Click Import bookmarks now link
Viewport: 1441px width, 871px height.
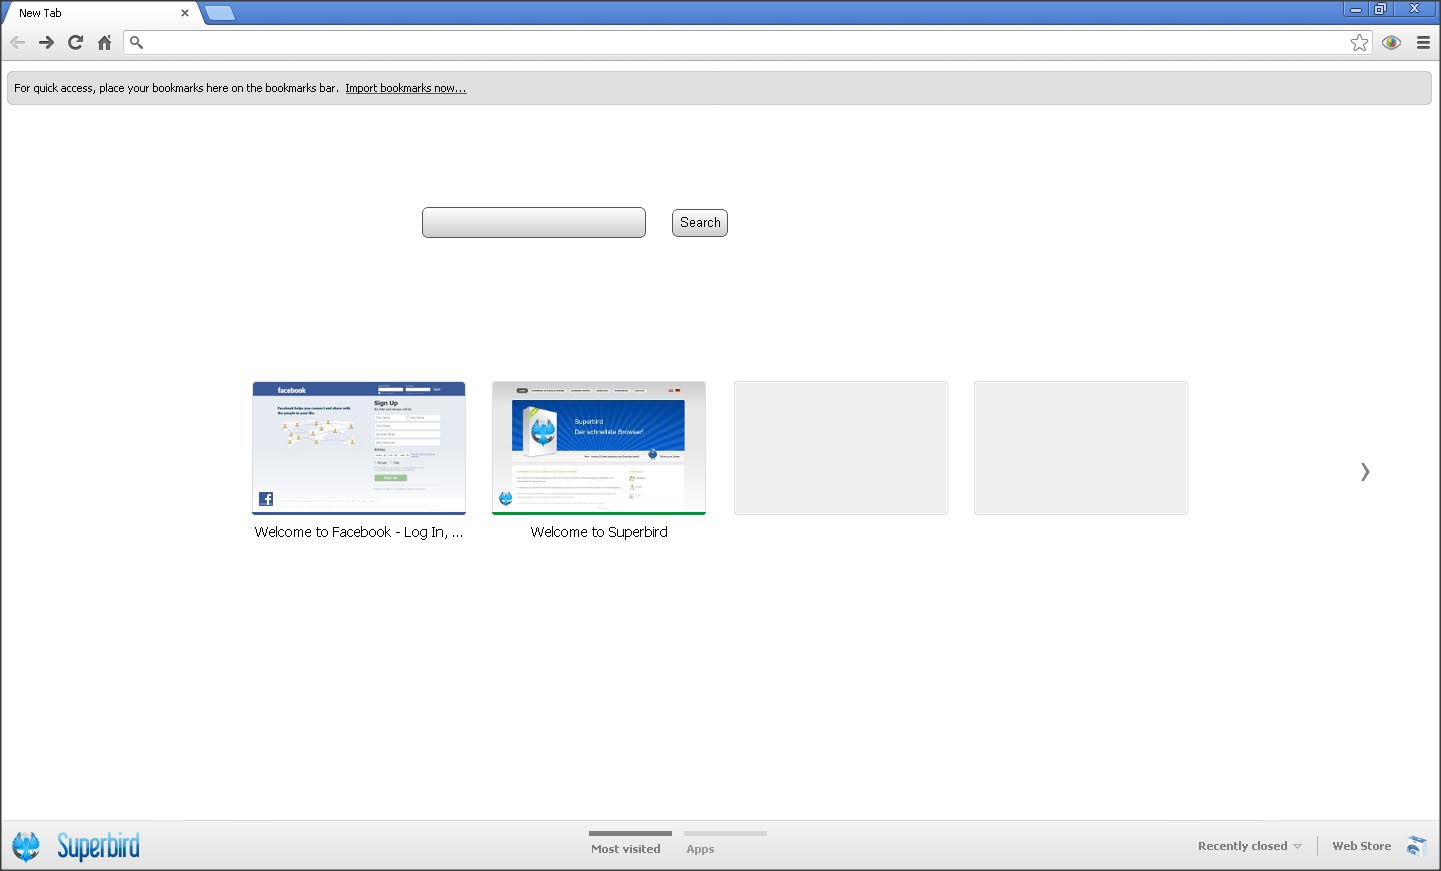point(406,88)
